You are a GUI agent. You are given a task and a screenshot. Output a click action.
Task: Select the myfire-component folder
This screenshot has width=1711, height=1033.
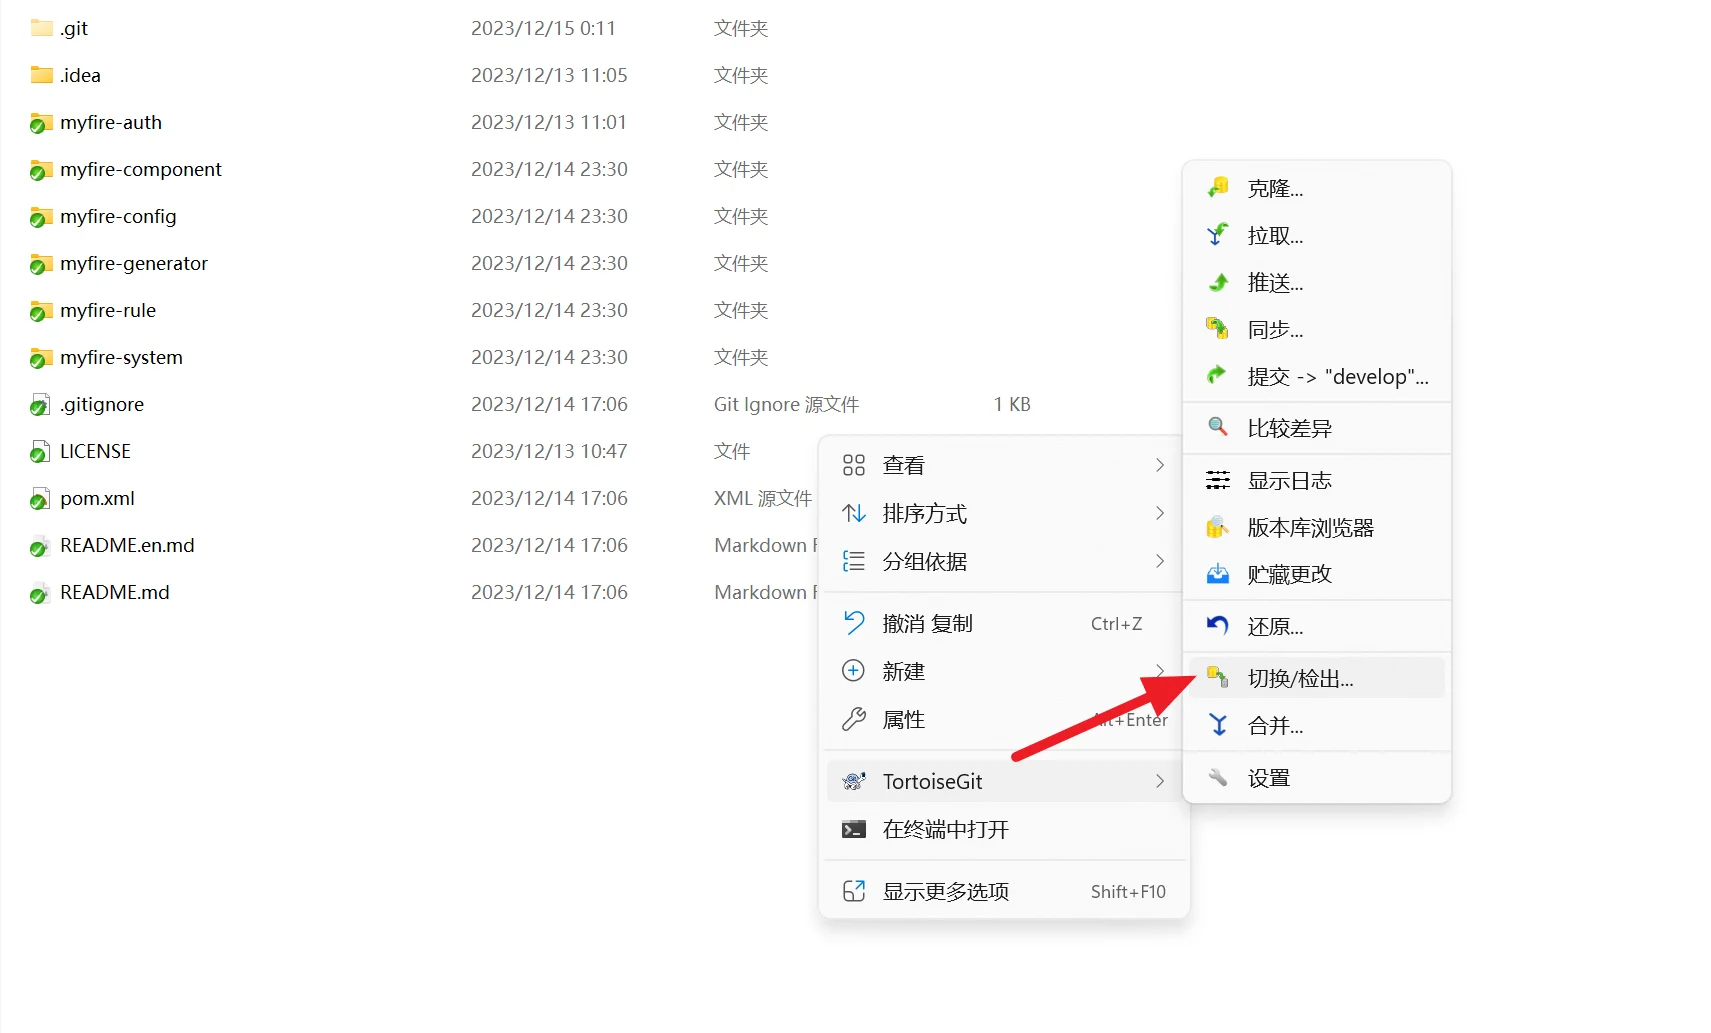(140, 170)
